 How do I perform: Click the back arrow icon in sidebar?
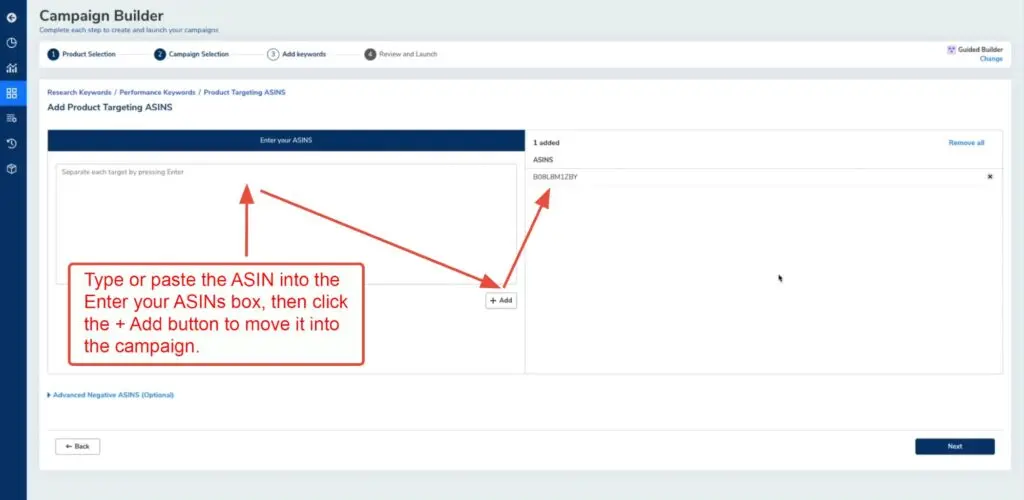(x=11, y=18)
